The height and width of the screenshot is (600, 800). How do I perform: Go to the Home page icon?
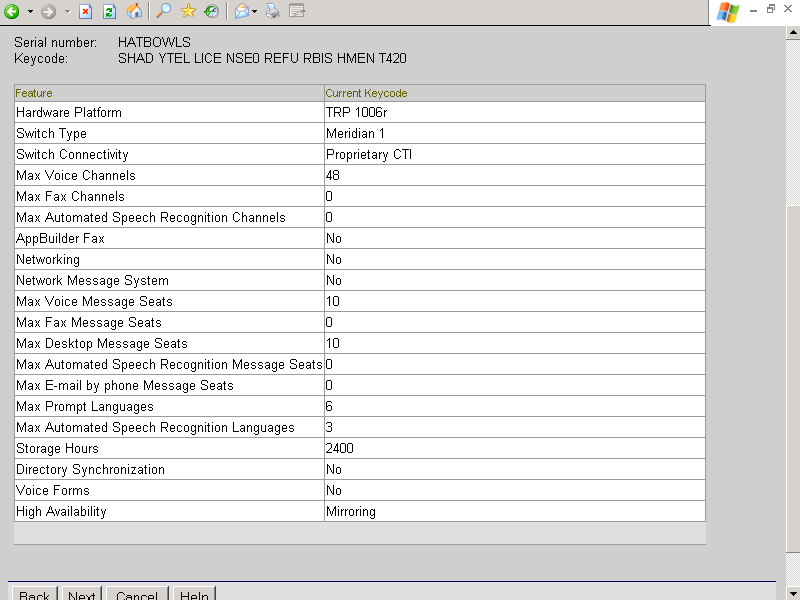pos(134,11)
